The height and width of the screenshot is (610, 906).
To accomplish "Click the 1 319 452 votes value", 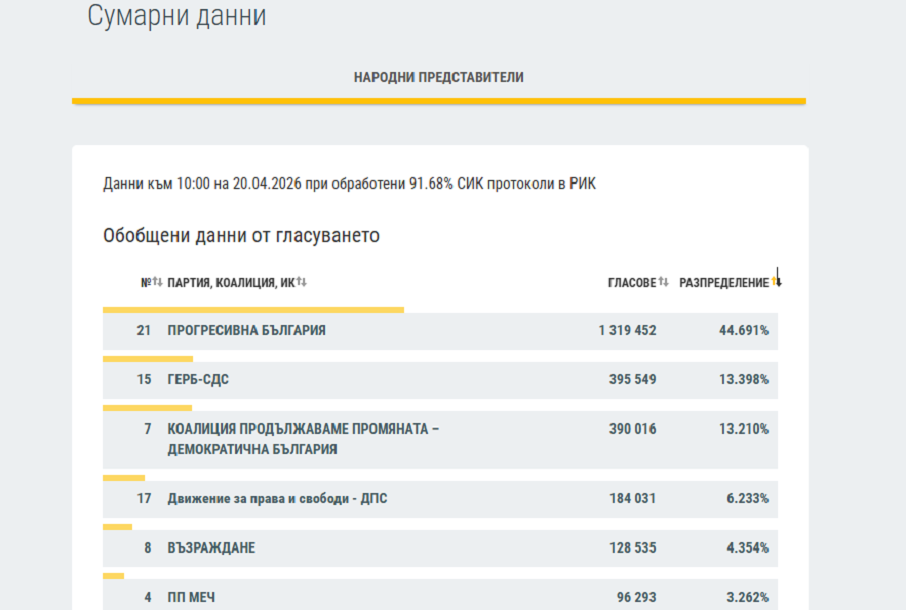I will tap(627, 331).
